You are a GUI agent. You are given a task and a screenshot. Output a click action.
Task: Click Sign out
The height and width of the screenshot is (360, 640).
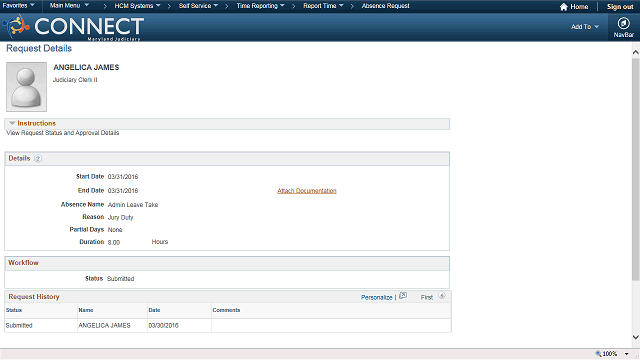[620, 7]
